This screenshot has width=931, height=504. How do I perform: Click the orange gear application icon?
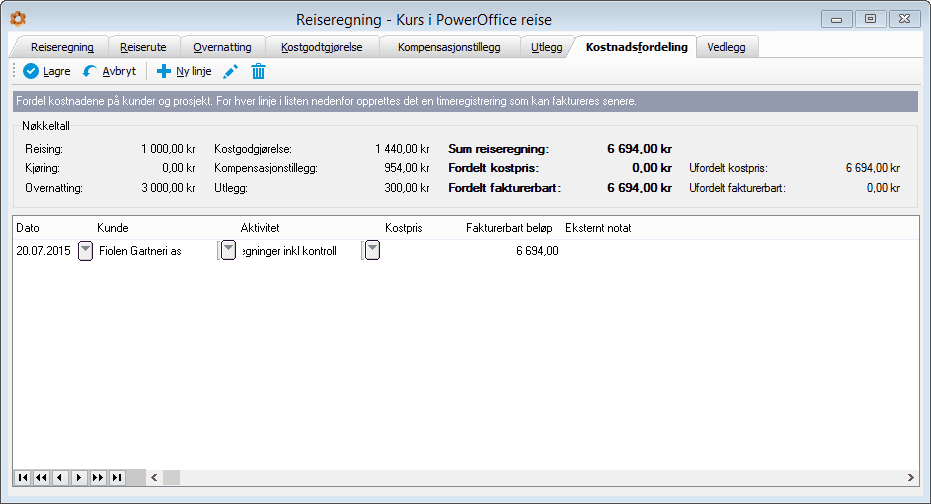point(18,19)
